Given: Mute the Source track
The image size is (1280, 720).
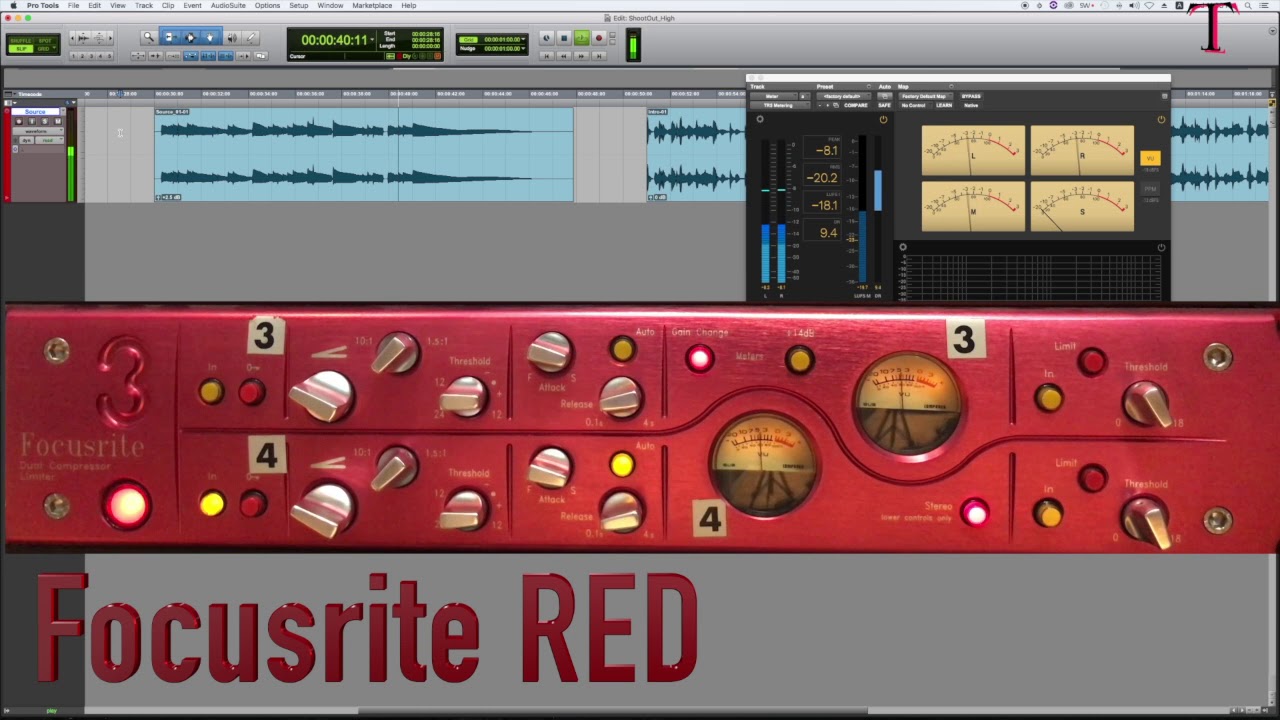Looking at the screenshot, I should (58, 121).
